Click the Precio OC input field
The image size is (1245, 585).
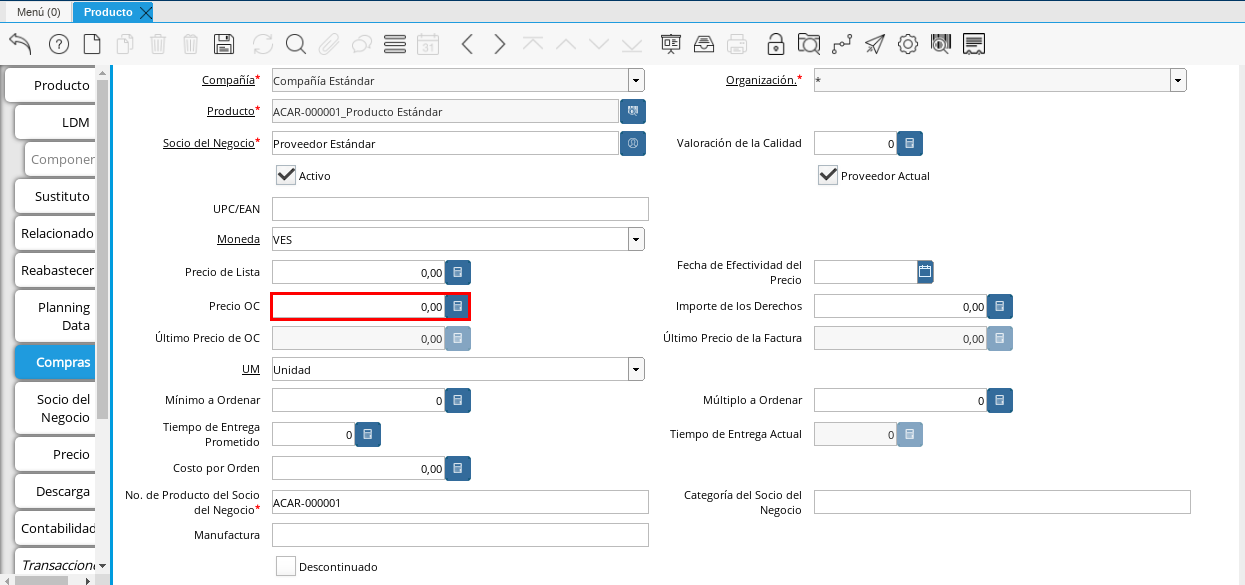[x=358, y=307]
